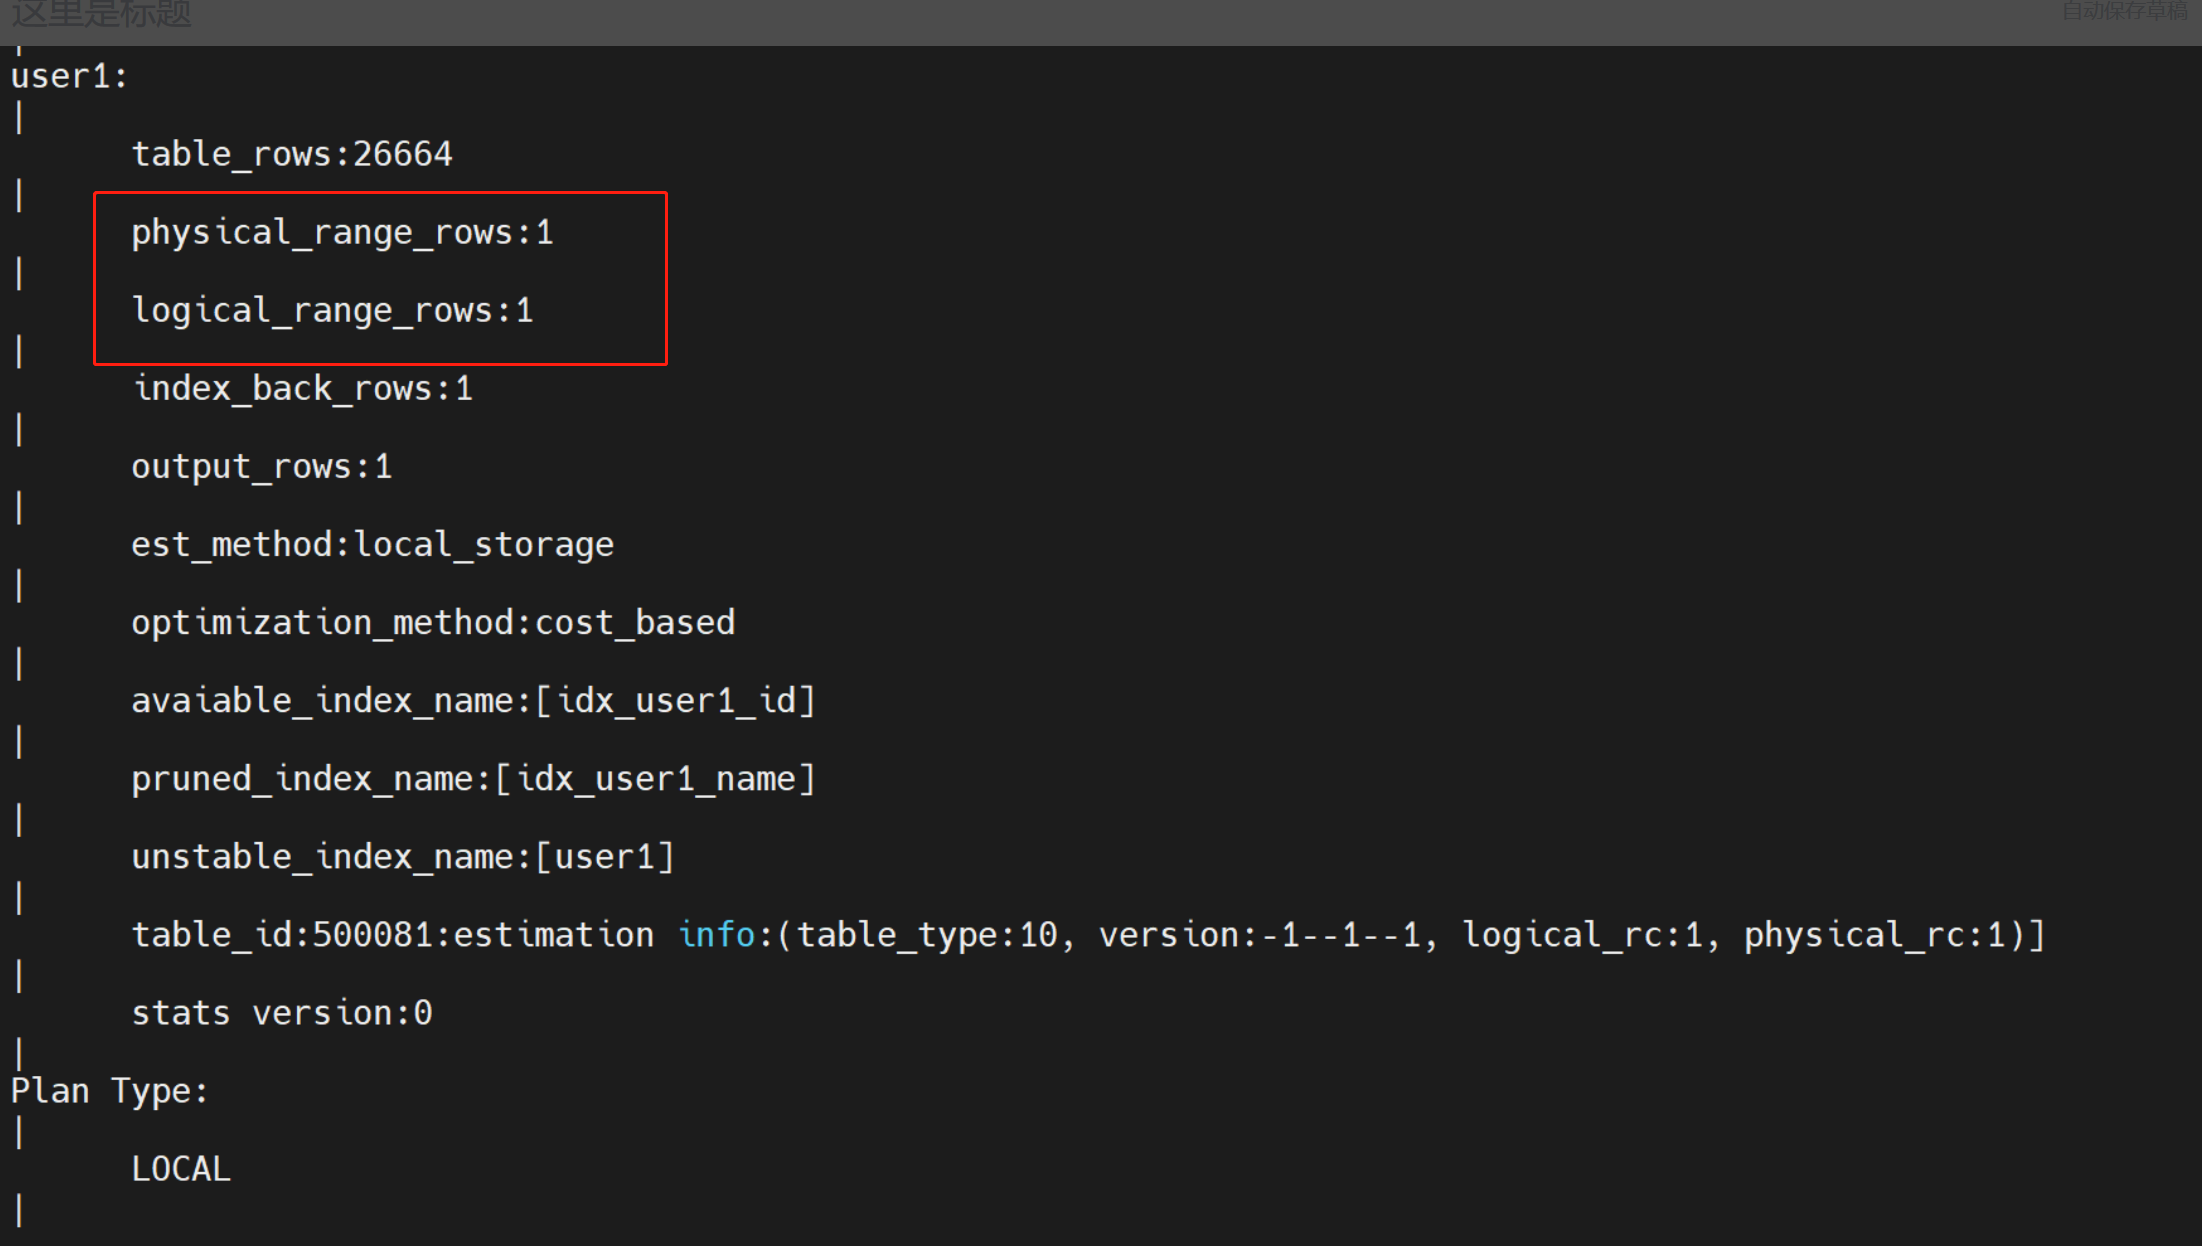
Task: Click the LOCAL plan type value
Action: (181, 1168)
